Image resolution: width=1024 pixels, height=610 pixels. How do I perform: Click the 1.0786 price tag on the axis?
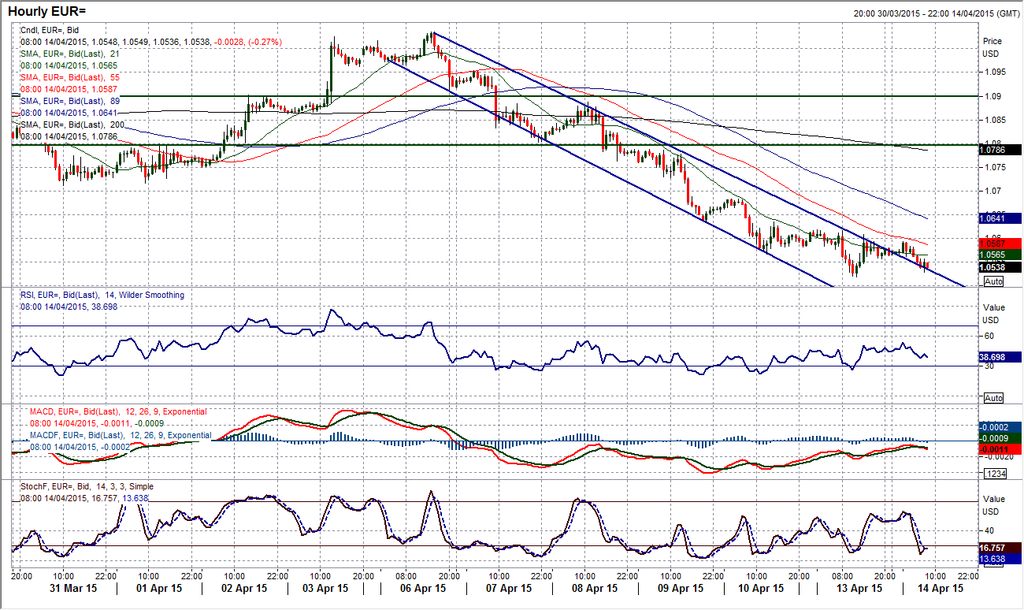pos(1001,149)
